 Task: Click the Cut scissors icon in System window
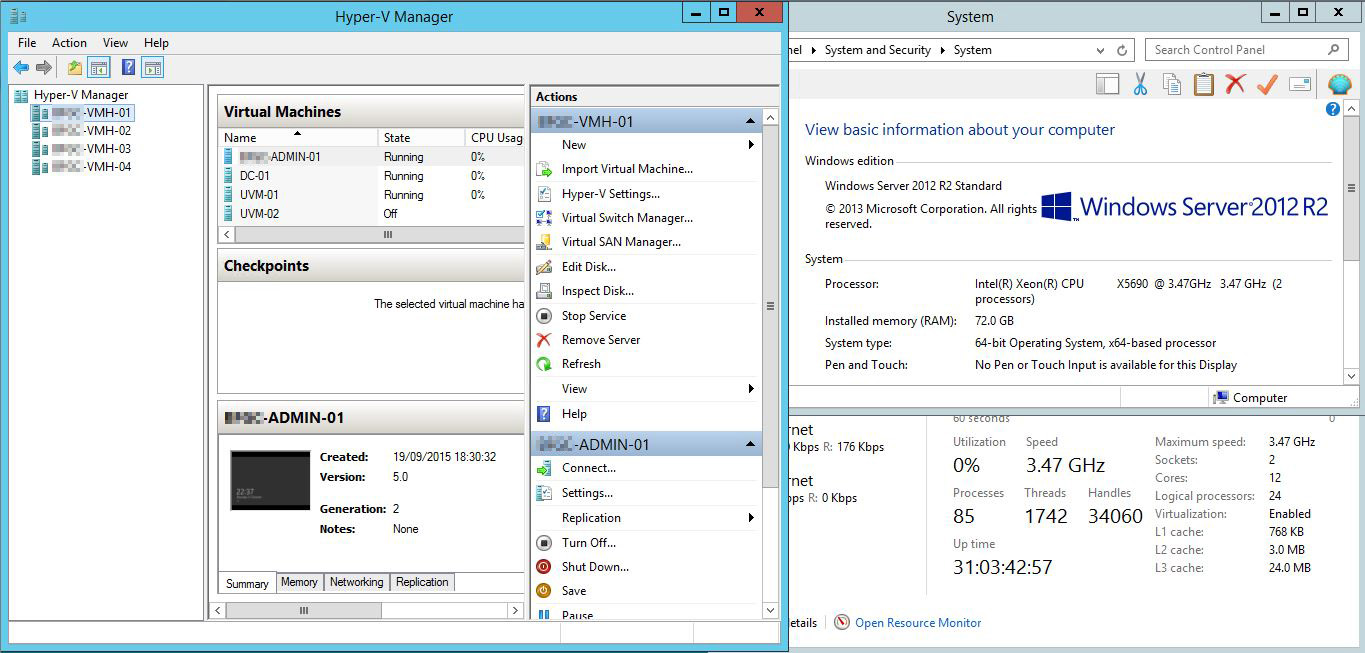coord(1140,85)
